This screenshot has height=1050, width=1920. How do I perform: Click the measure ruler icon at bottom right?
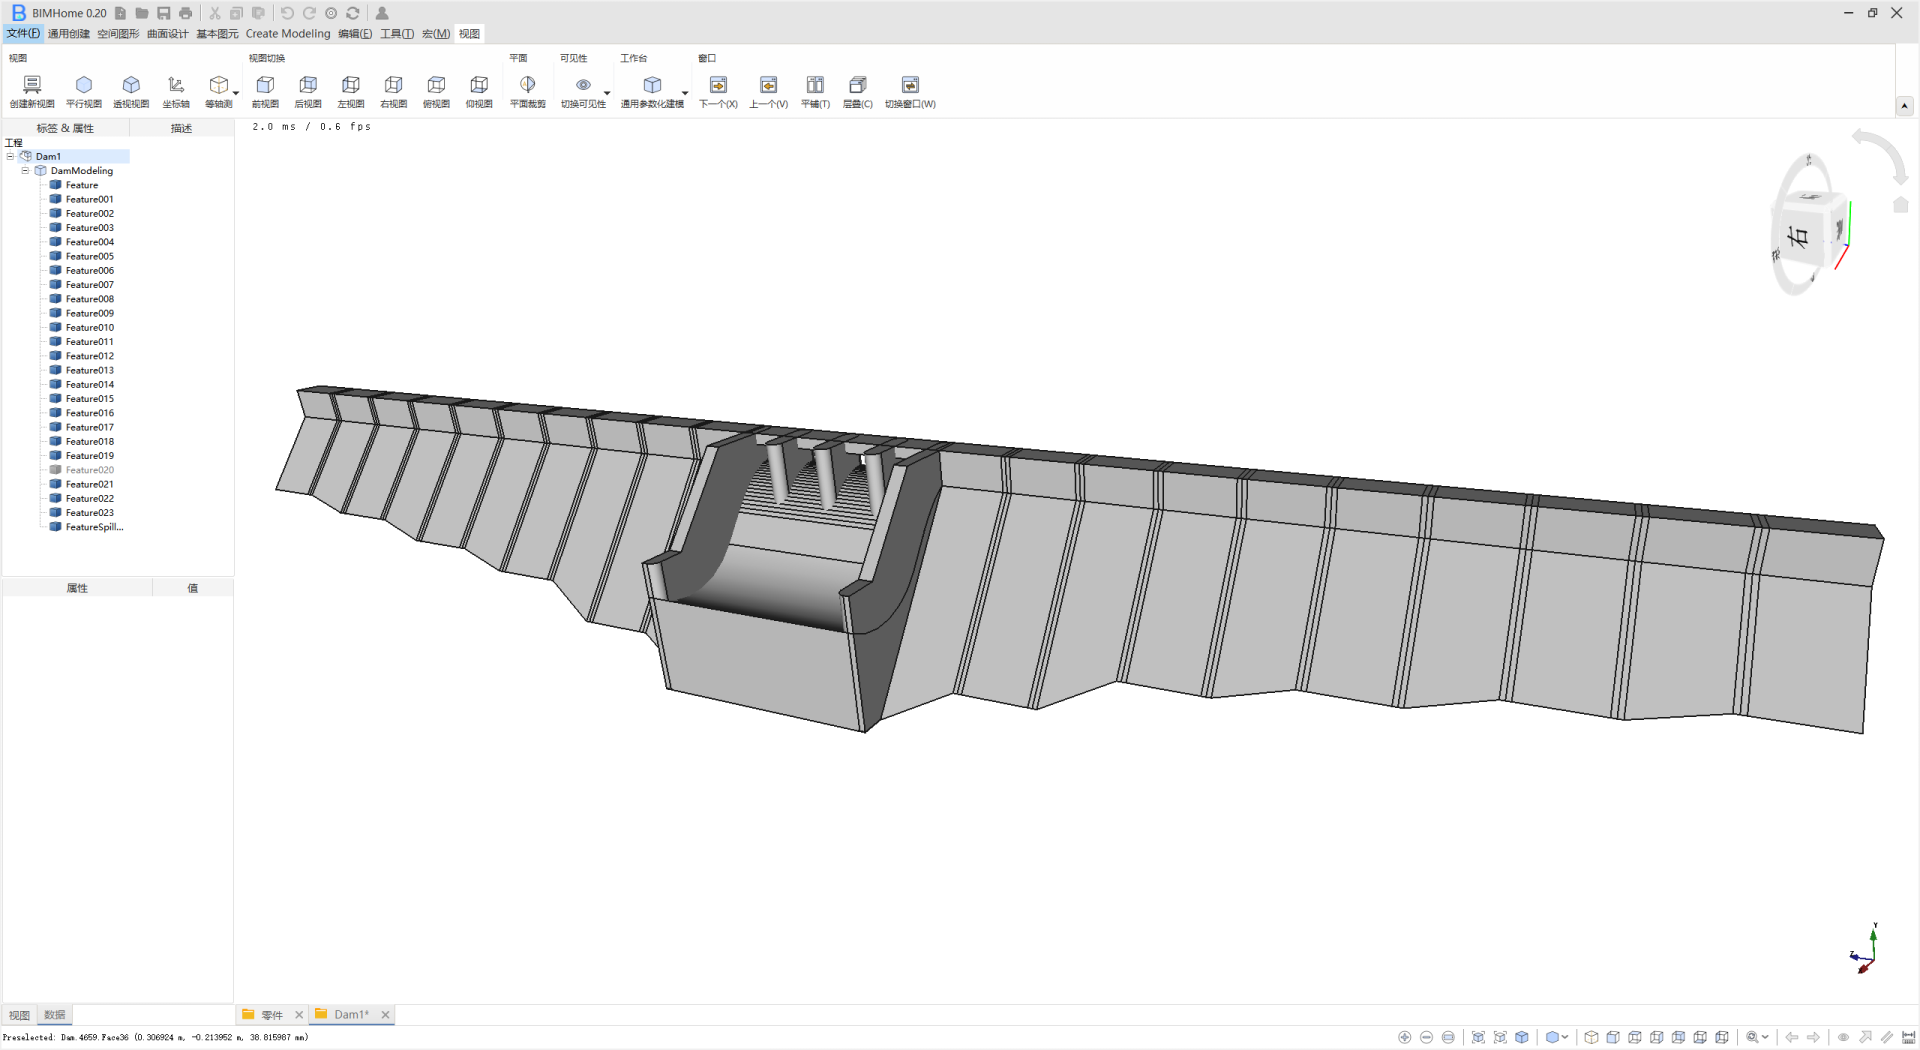pyautogui.click(x=1908, y=1037)
